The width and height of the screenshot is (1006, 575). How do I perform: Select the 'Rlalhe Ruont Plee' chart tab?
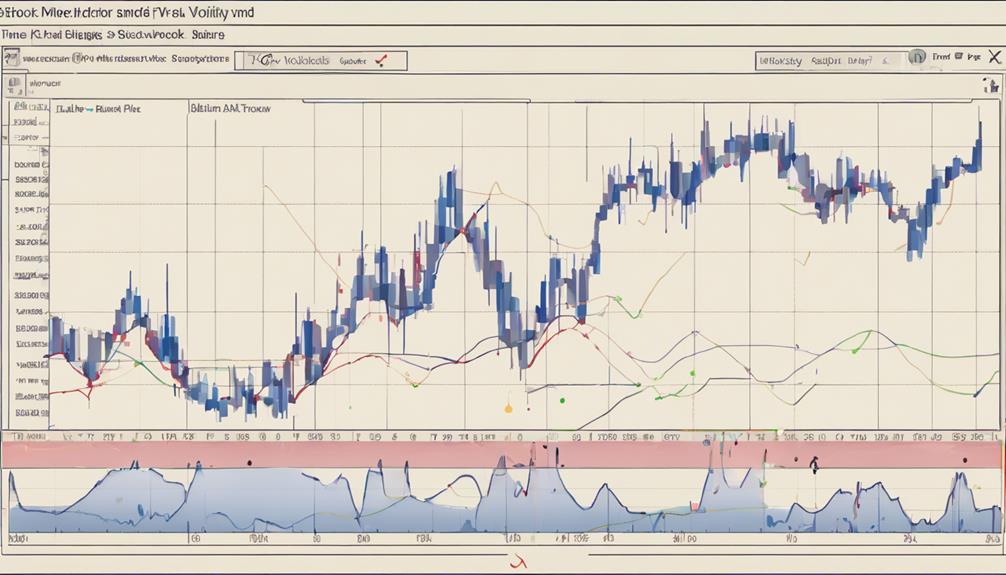98,109
